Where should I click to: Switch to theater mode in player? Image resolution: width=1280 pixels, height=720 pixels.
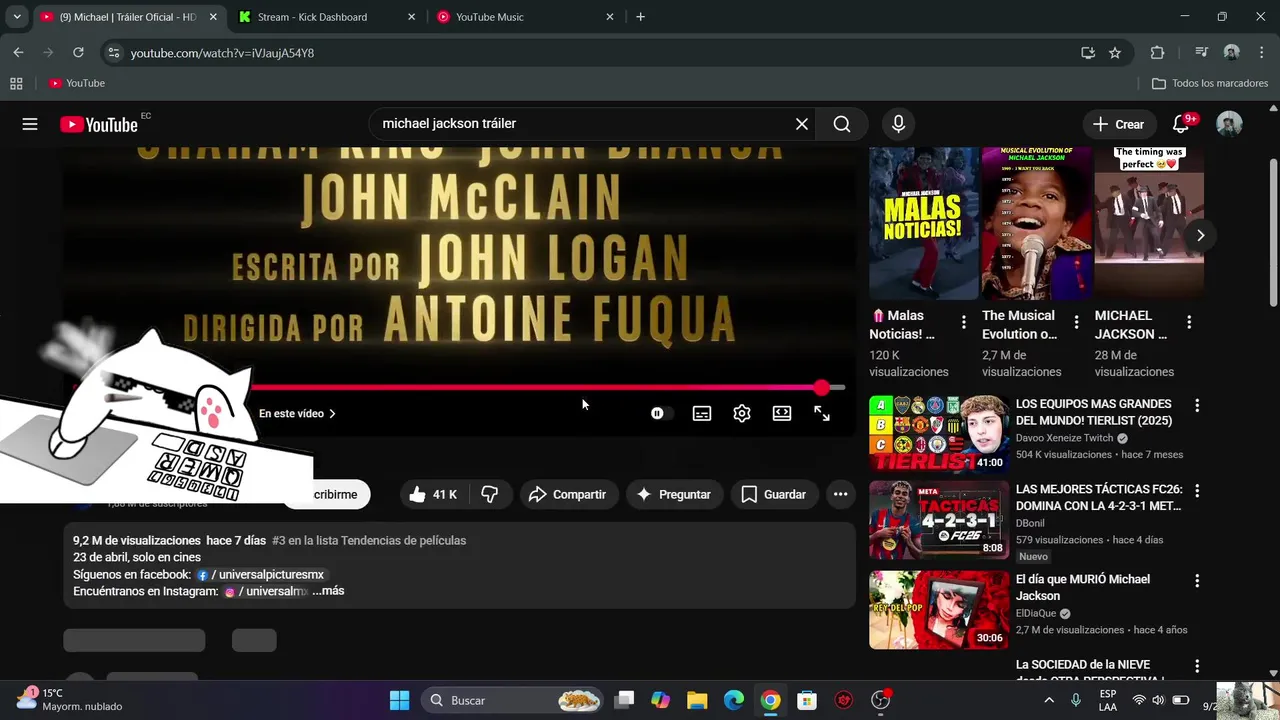[782, 413]
